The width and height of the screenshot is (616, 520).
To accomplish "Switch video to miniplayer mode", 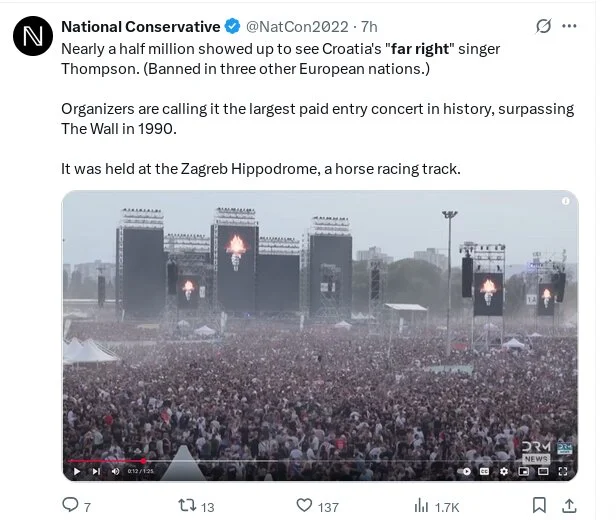I will point(524,471).
